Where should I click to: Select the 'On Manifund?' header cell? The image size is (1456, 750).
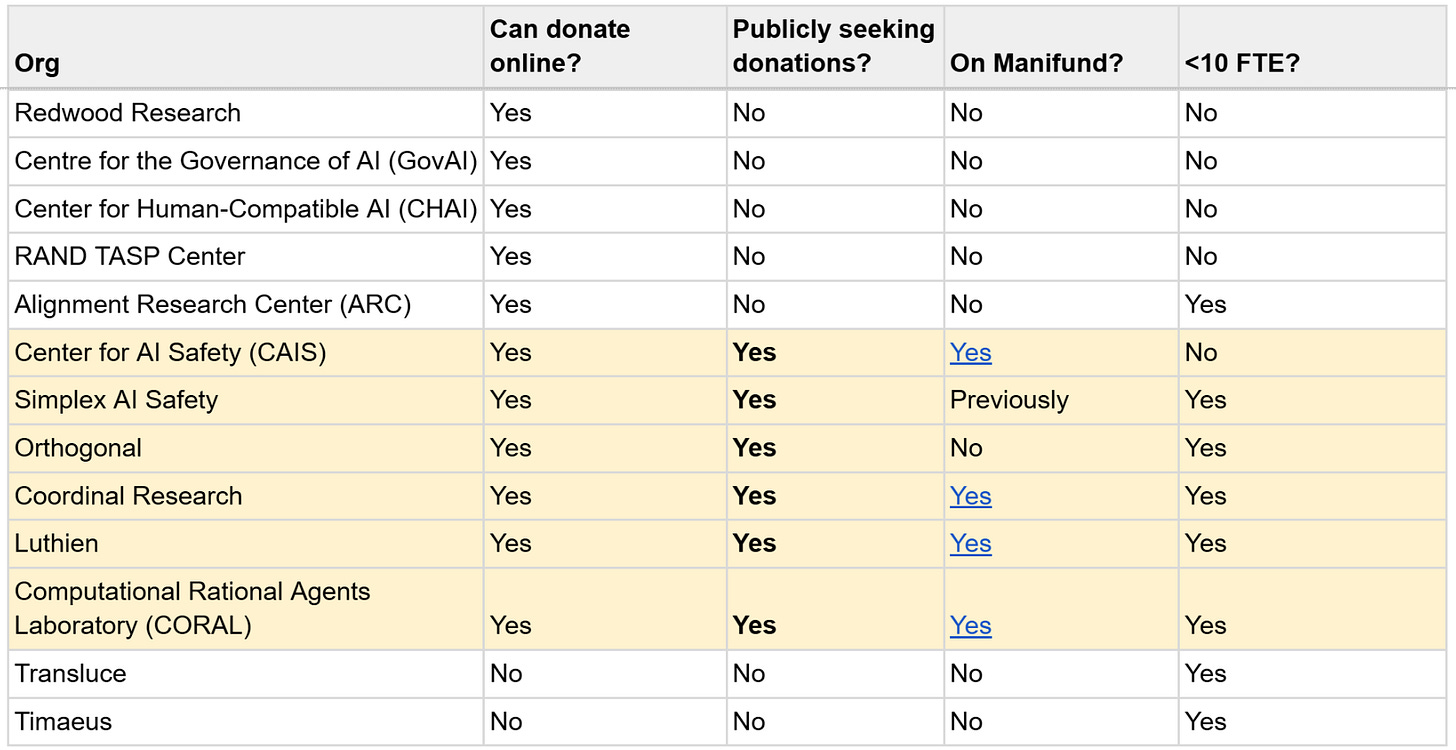pyautogui.click(x=1061, y=47)
